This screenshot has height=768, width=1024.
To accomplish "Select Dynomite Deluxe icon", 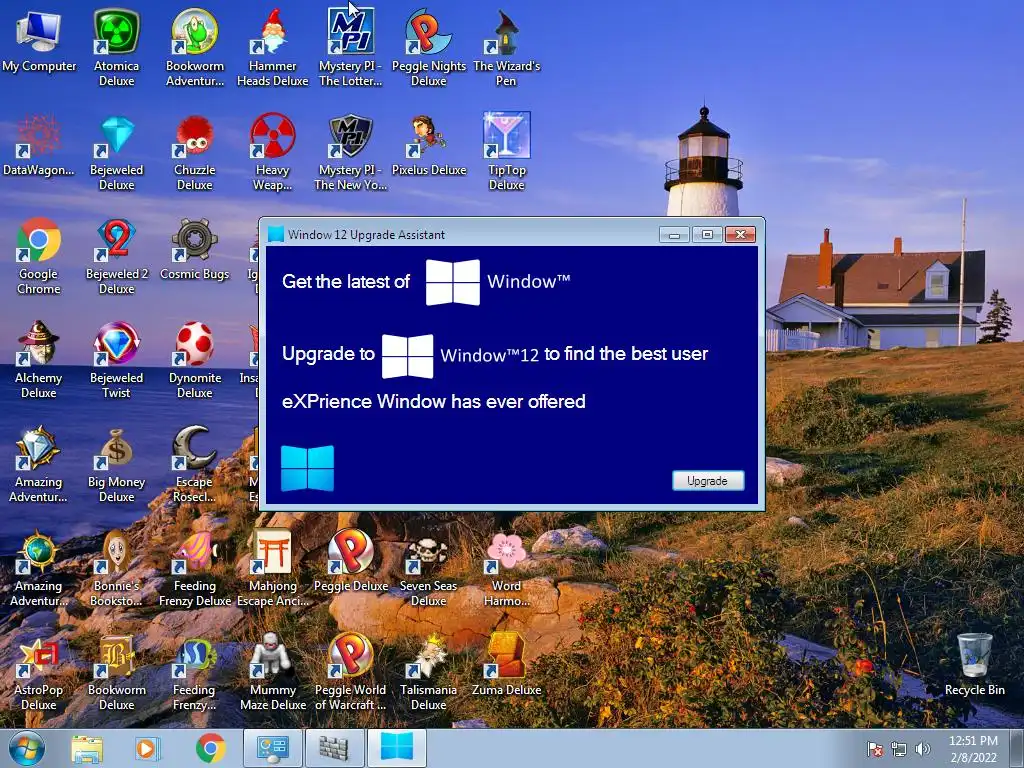I will (195, 360).
